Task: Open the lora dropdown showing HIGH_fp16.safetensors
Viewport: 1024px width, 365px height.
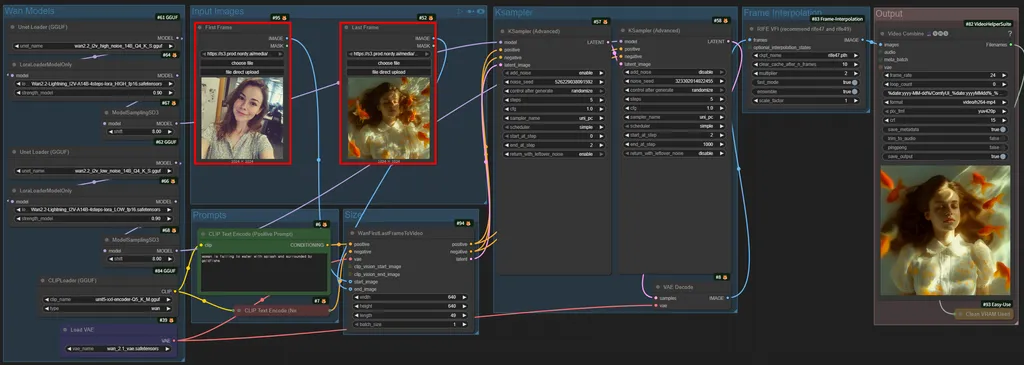Action: [x=94, y=84]
